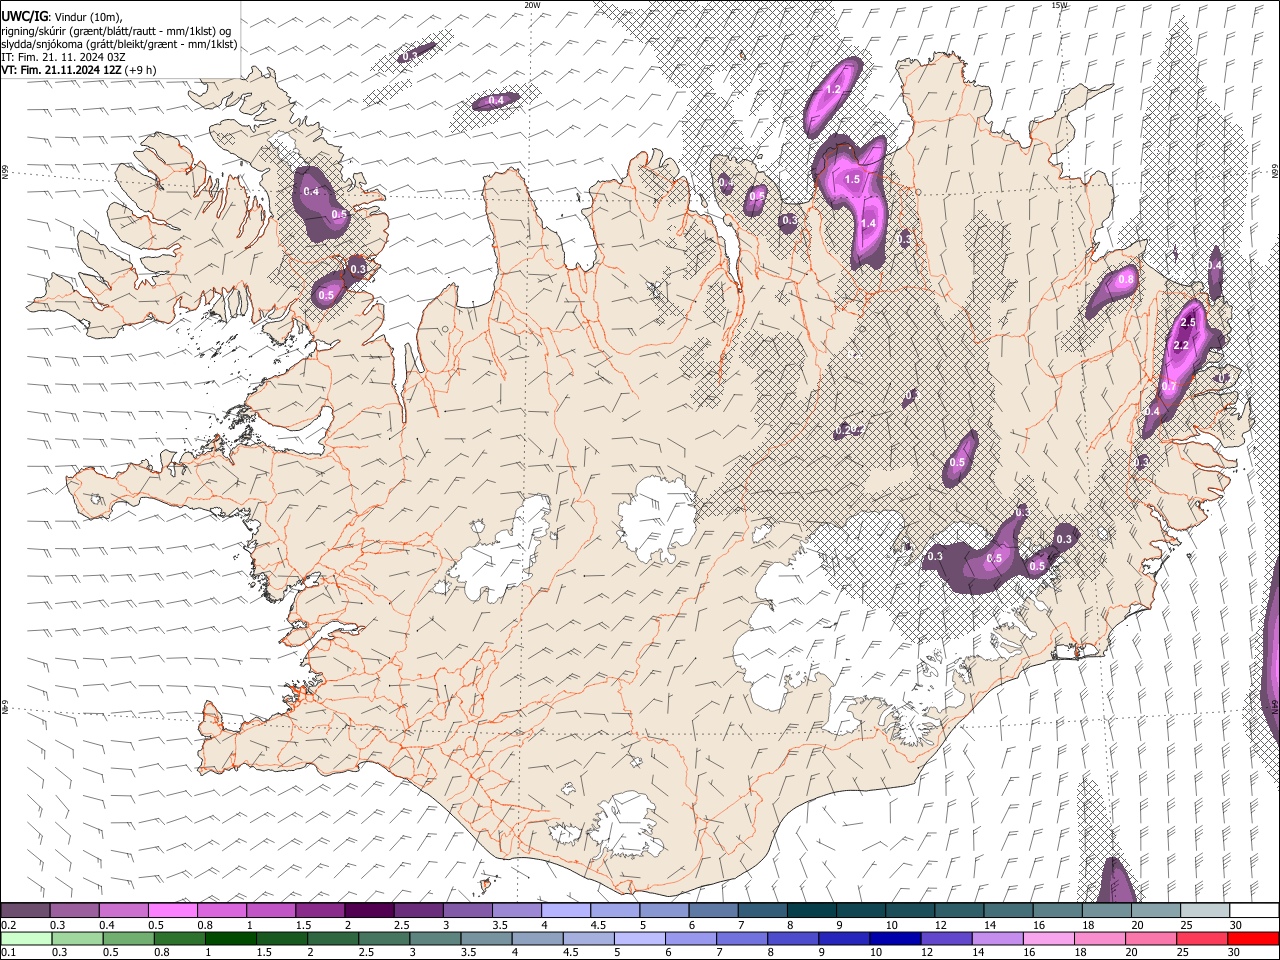Click the darkest green legend swatch labeled 1
The width and height of the screenshot is (1280, 960).
pyautogui.click(x=230, y=938)
